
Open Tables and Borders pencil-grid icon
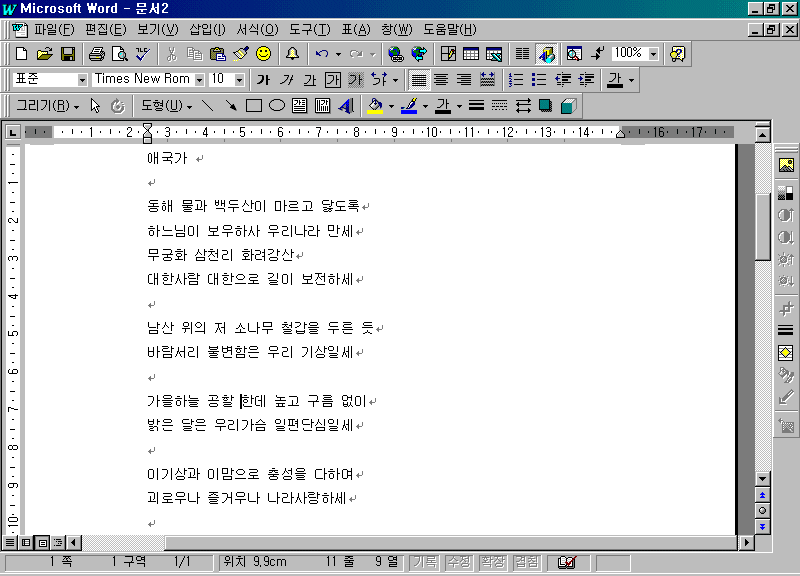pyautogui.click(x=448, y=54)
